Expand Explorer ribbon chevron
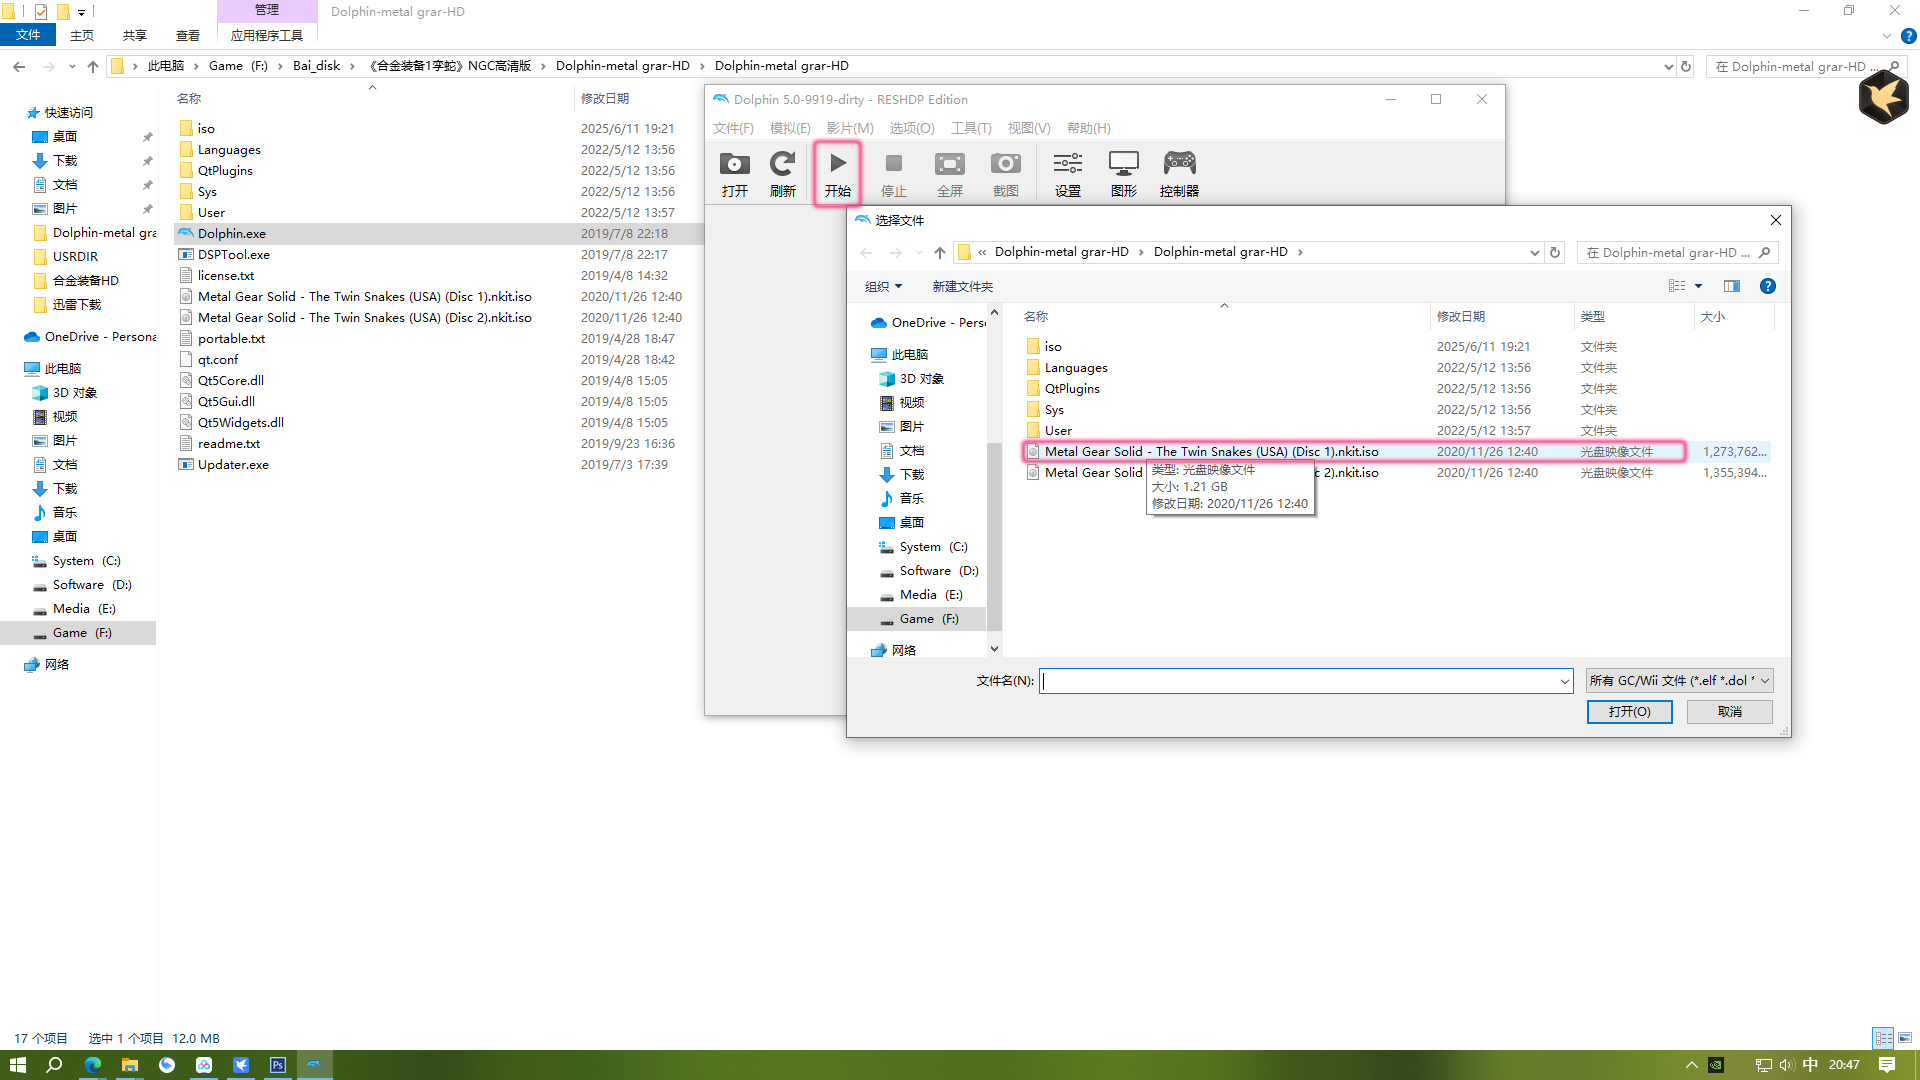This screenshot has width=1920, height=1080. (x=1887, y=36)
